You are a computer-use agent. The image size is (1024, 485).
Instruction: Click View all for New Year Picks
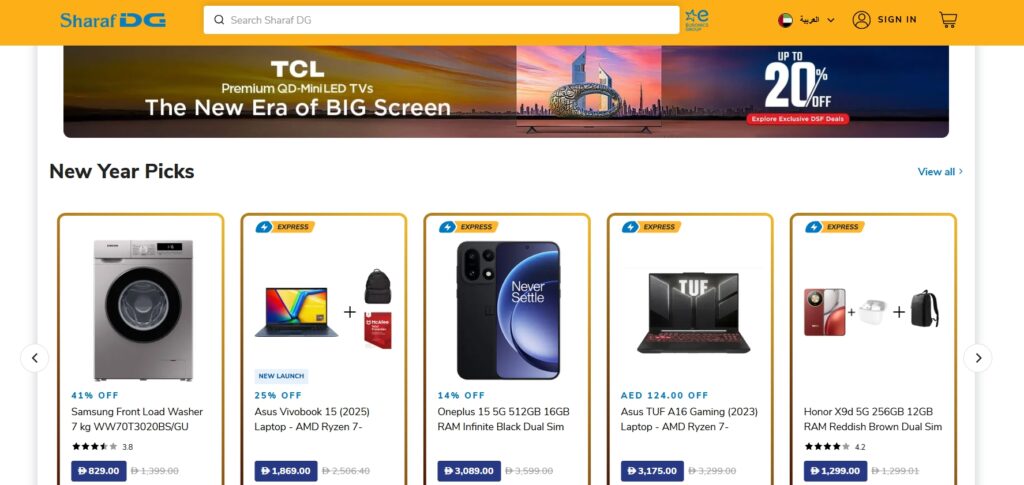[940, 172]
